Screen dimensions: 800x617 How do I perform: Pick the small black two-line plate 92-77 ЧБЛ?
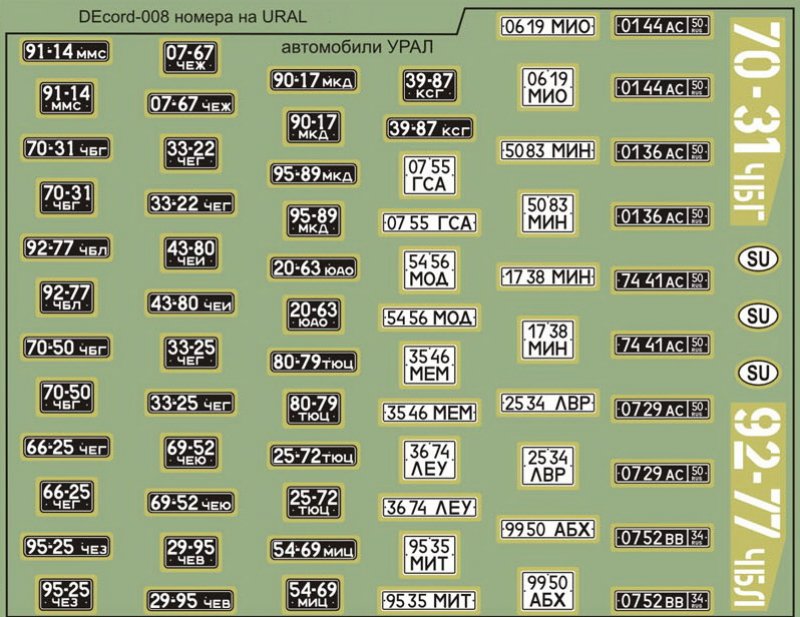tap(67, 297)
